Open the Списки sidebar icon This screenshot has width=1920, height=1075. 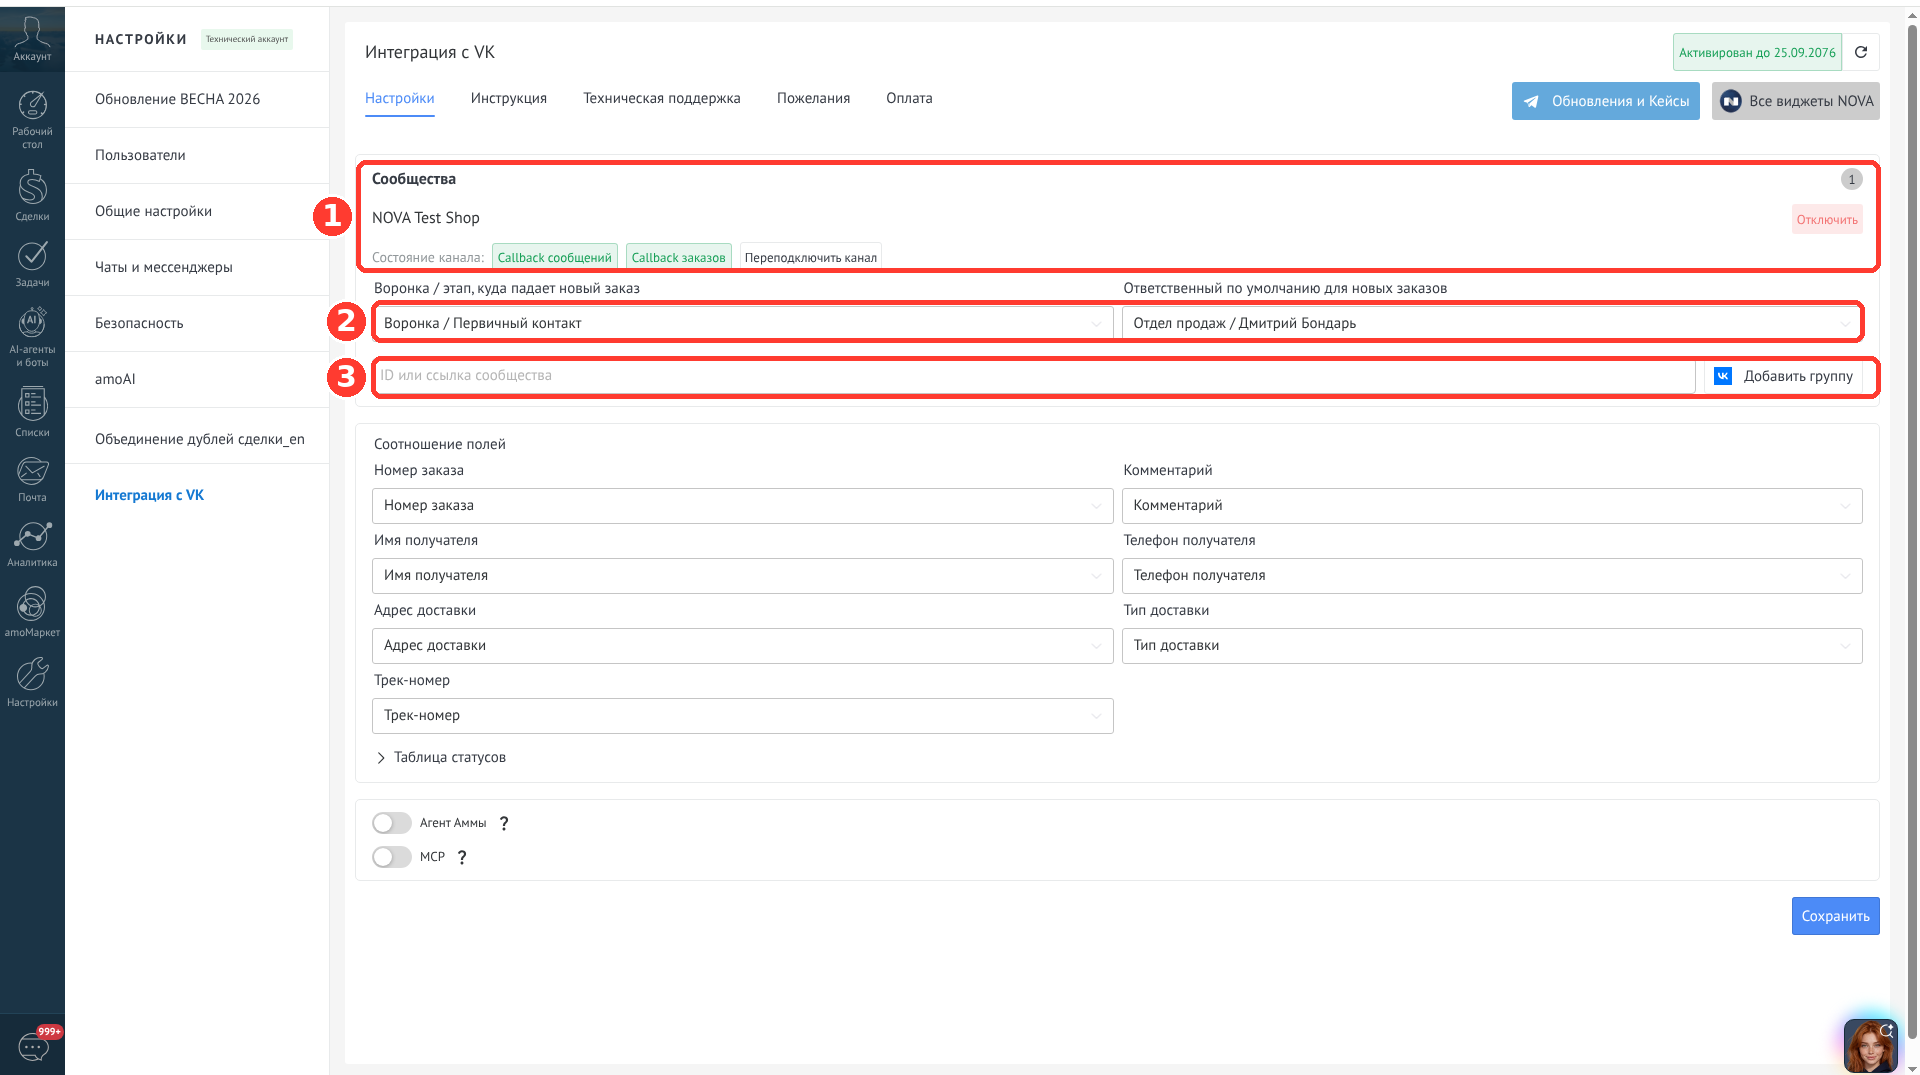(x=32, y=412)
